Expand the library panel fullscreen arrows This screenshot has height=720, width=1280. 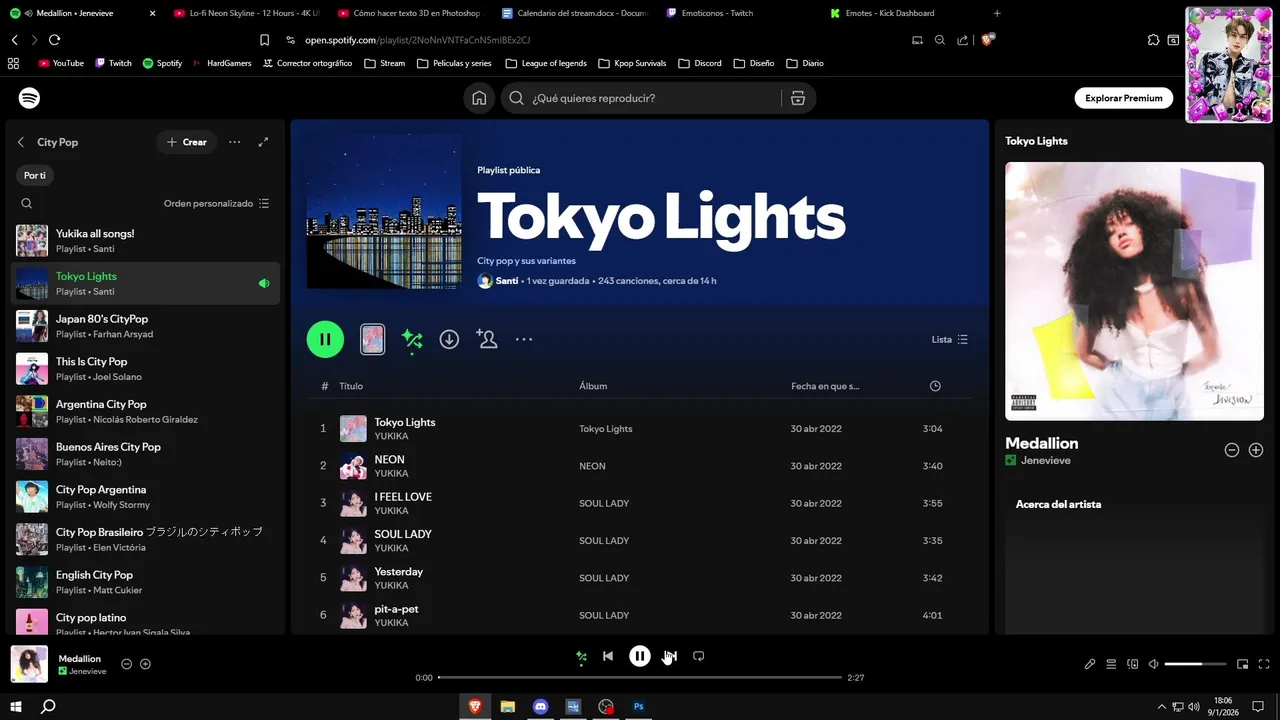[263, 142]
